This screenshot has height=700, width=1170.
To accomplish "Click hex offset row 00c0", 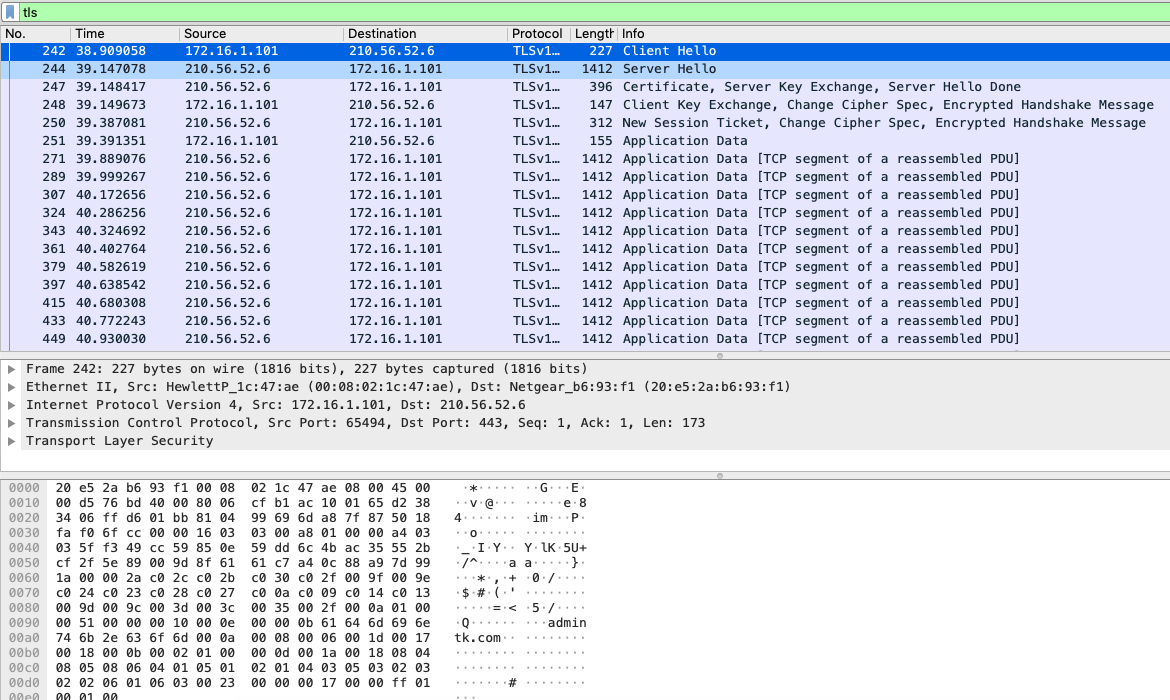I will (x=24, y=667).
